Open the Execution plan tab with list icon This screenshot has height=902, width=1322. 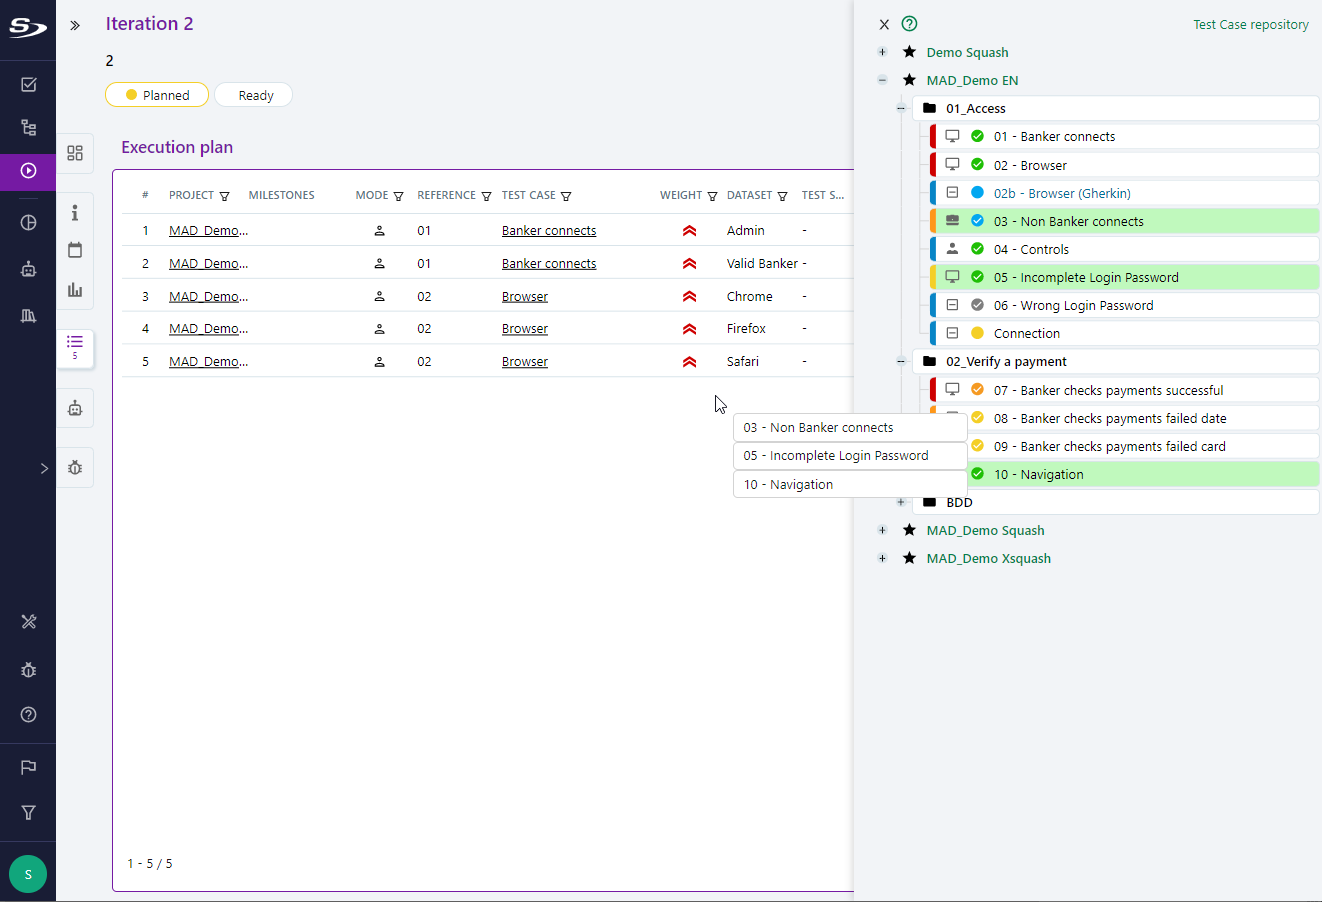75,347
